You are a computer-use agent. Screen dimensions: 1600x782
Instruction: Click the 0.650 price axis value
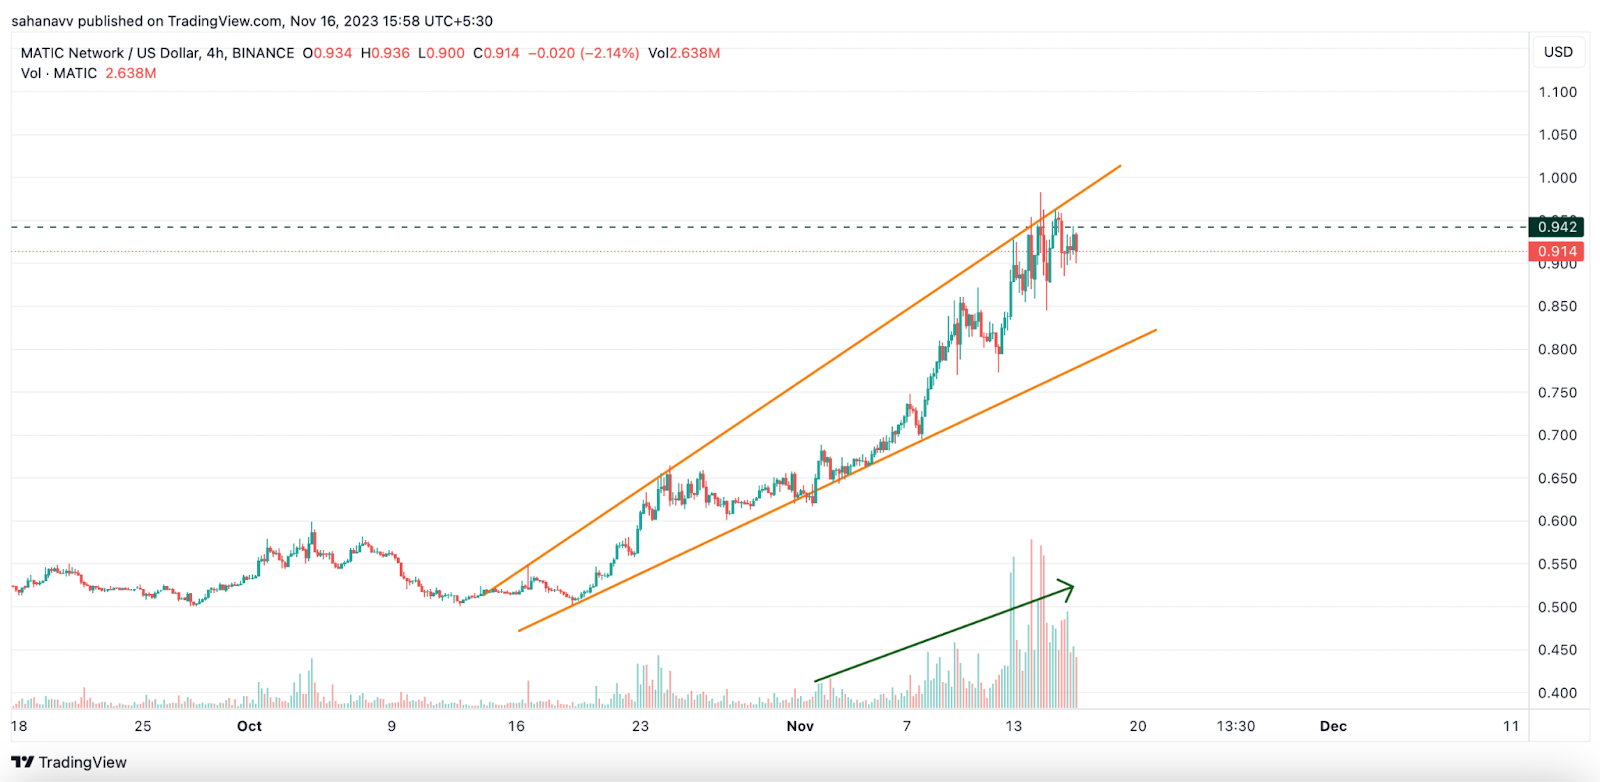pyautogui.click(x=1557, y=478)
